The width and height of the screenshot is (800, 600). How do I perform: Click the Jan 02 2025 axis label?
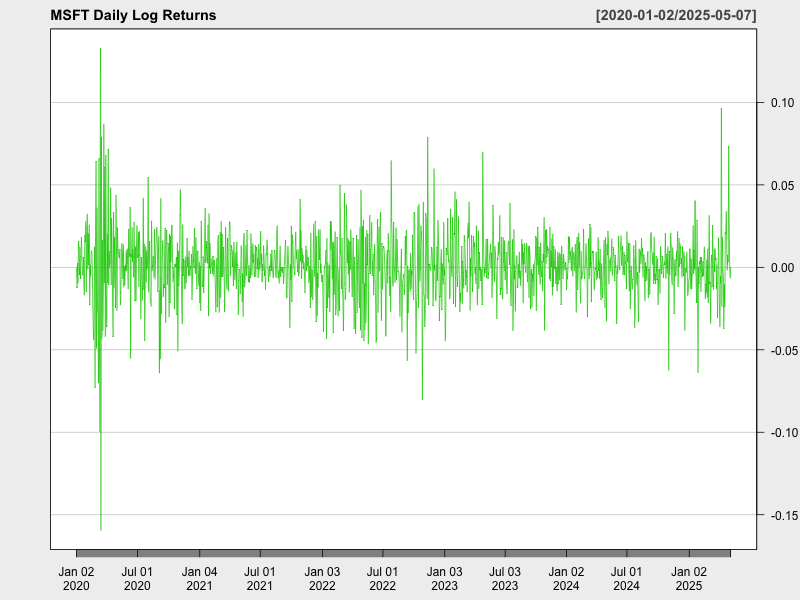click(x=689, y=579)
